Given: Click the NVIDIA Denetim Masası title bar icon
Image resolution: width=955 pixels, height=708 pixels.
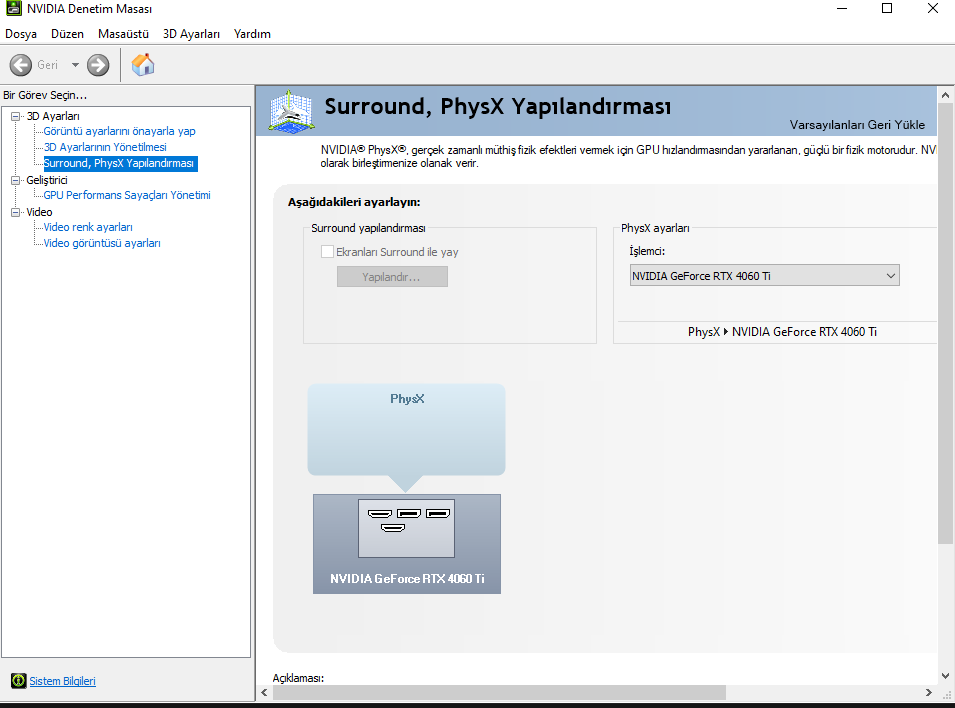Looking at the screenshot, I should coord(13,9).
